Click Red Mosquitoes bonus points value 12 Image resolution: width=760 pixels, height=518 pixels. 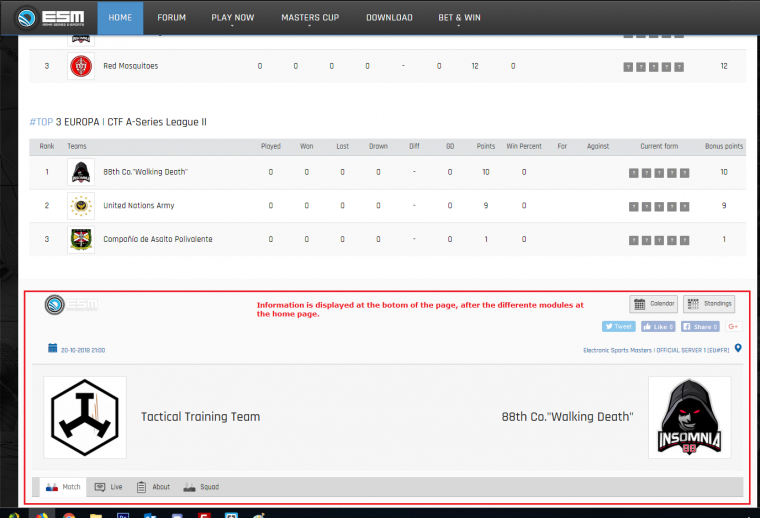[x=724, y=66]
